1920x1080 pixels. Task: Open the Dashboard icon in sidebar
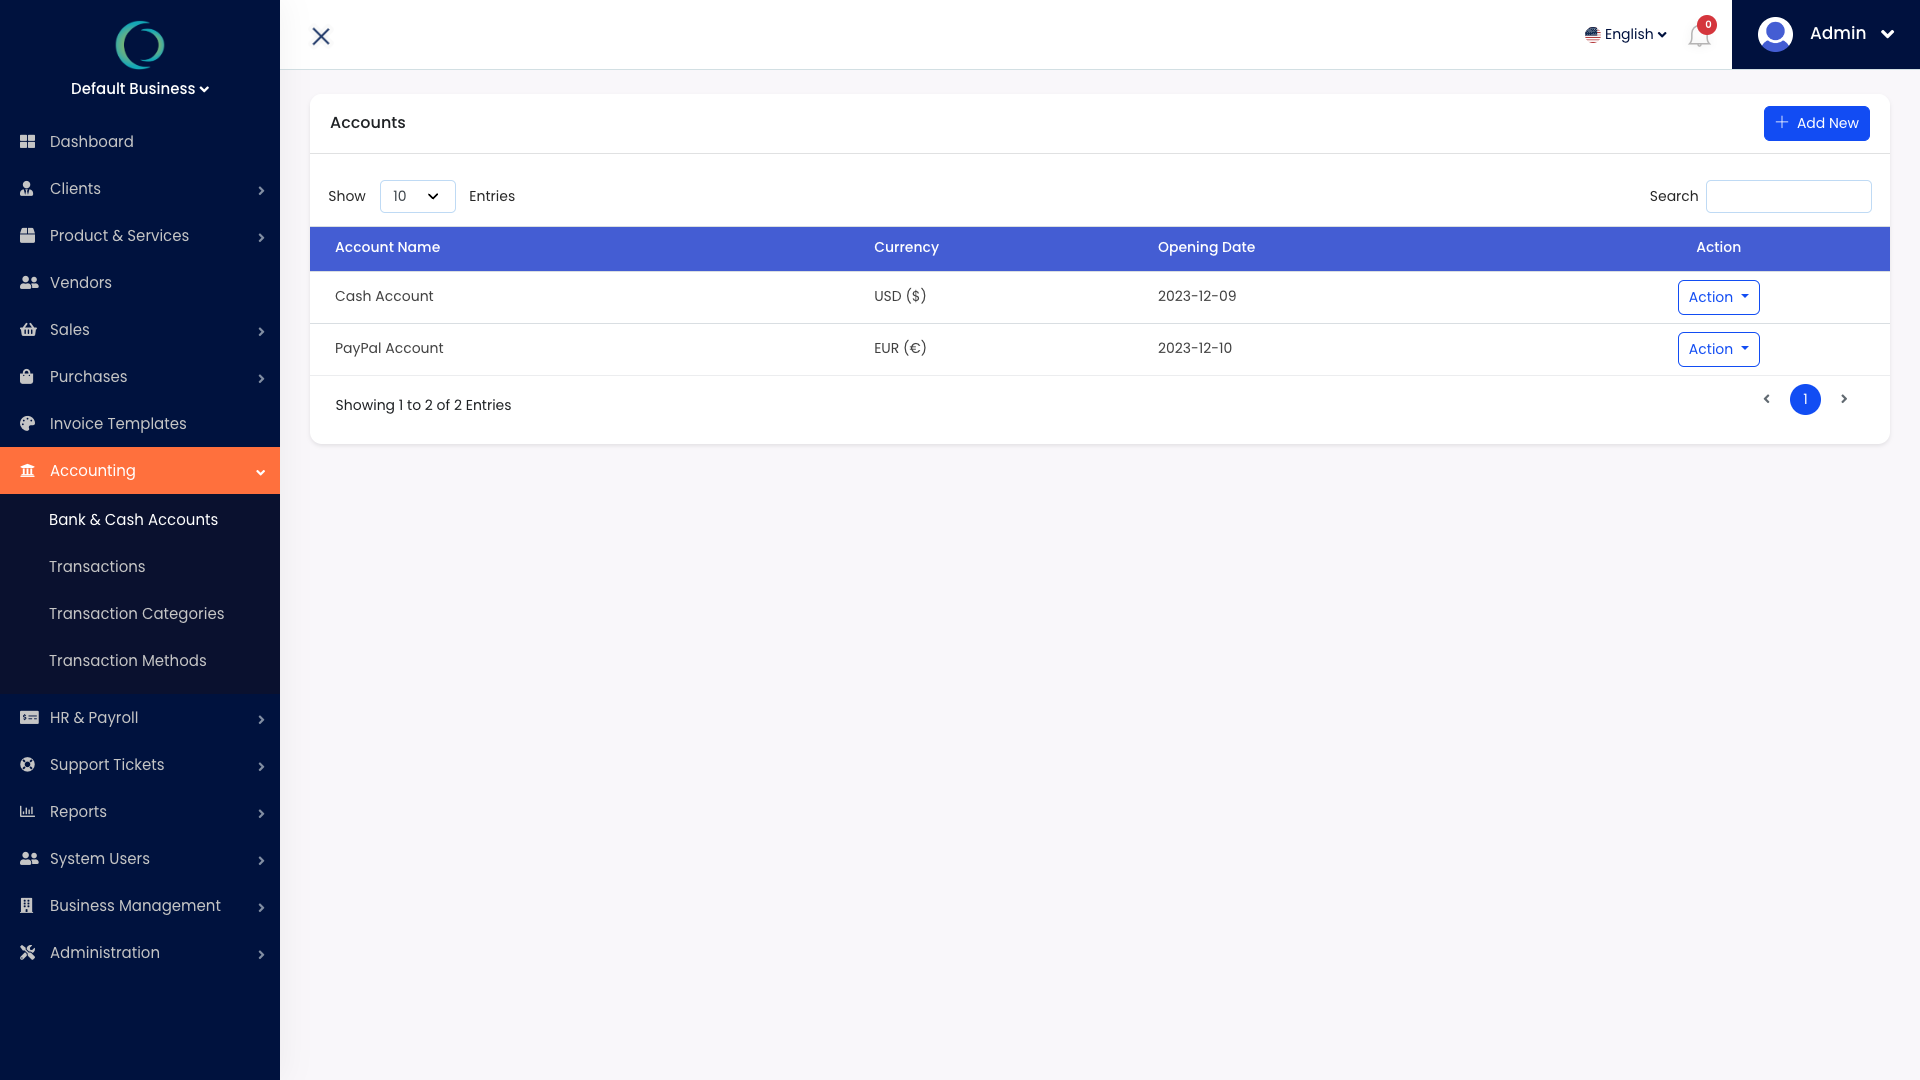pos(28,141)
